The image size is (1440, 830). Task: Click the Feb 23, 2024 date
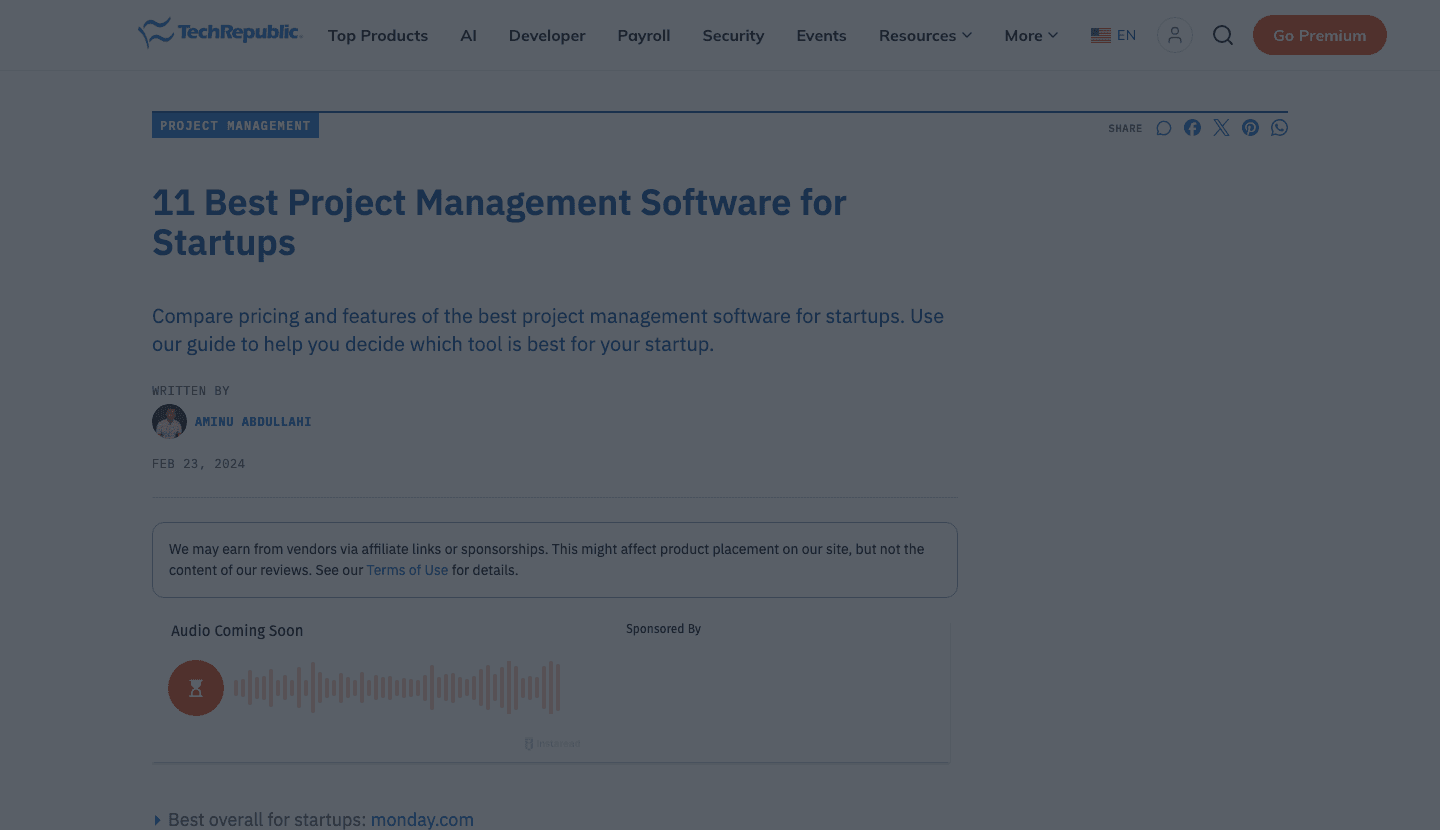pos(198,464)
